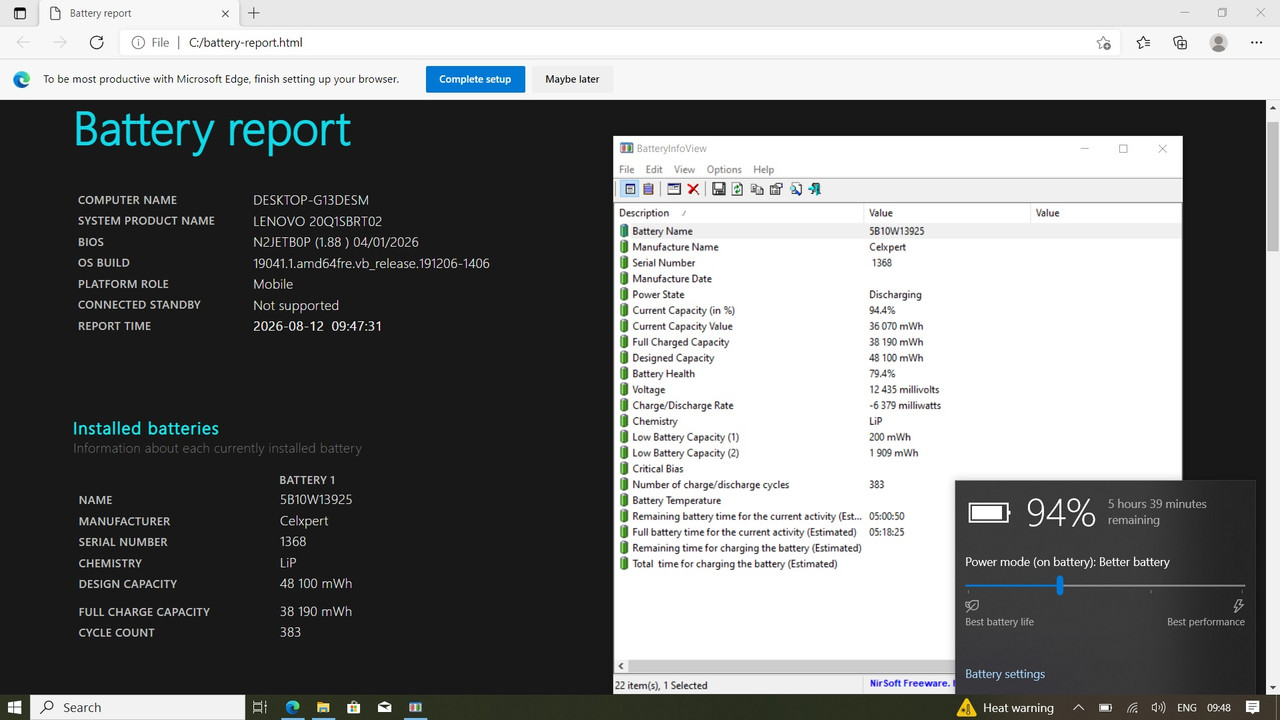1280x720 pixels.
Task: Open the Edit menu in BatteryInfoView
Action: [x=654, y=170]
